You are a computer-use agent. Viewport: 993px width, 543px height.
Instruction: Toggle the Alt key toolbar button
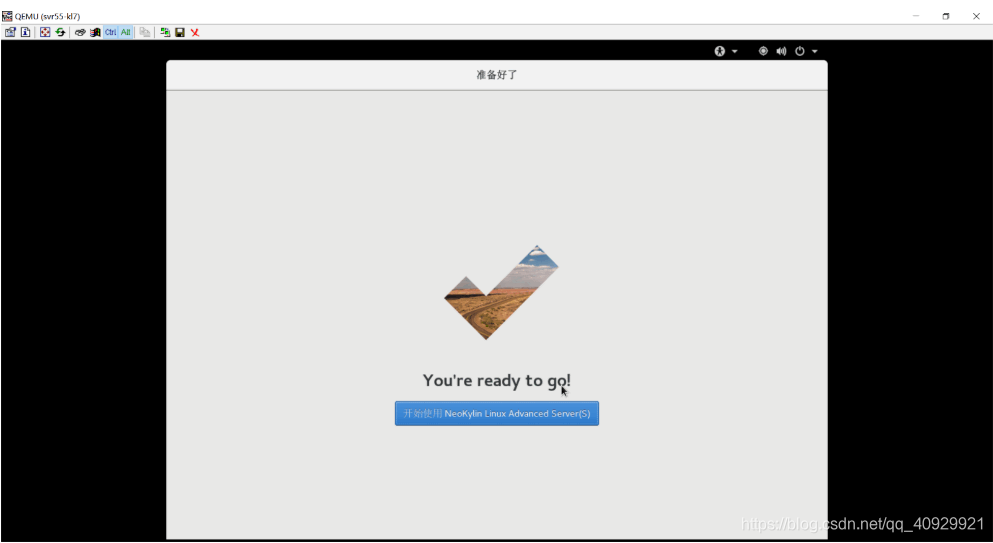click(x=125, y=32)
